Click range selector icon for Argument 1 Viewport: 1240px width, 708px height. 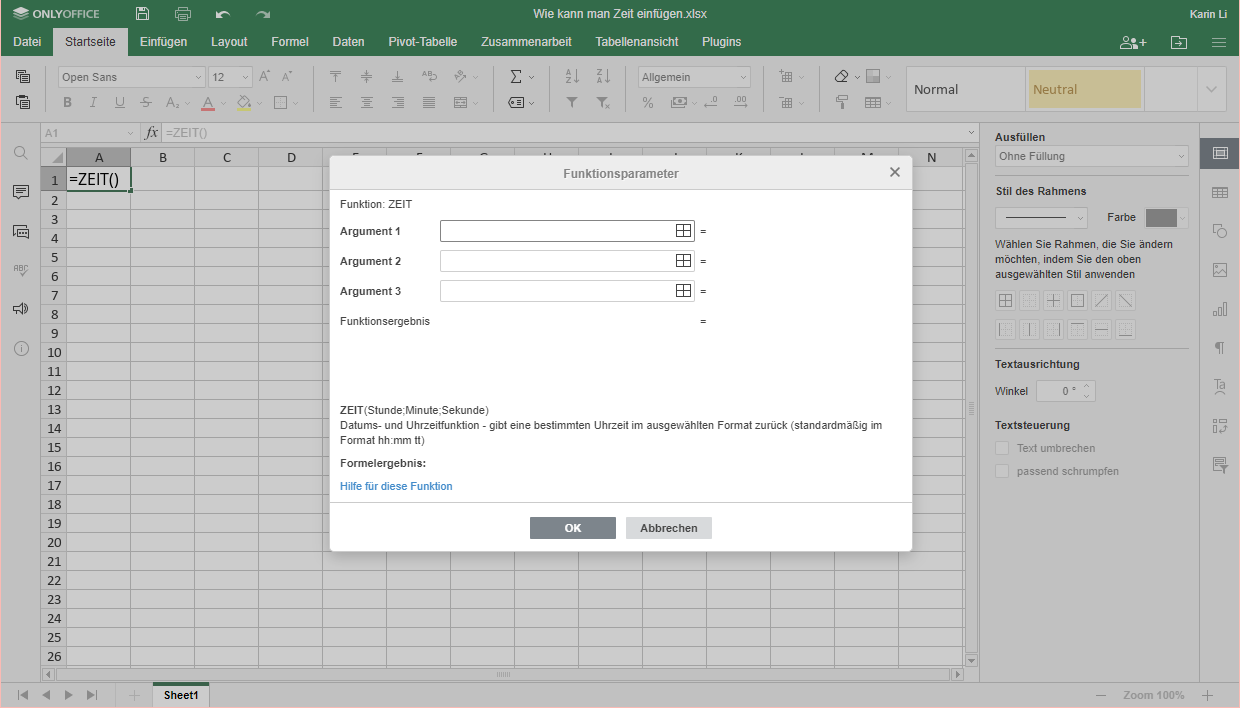[x=684, y=231]
